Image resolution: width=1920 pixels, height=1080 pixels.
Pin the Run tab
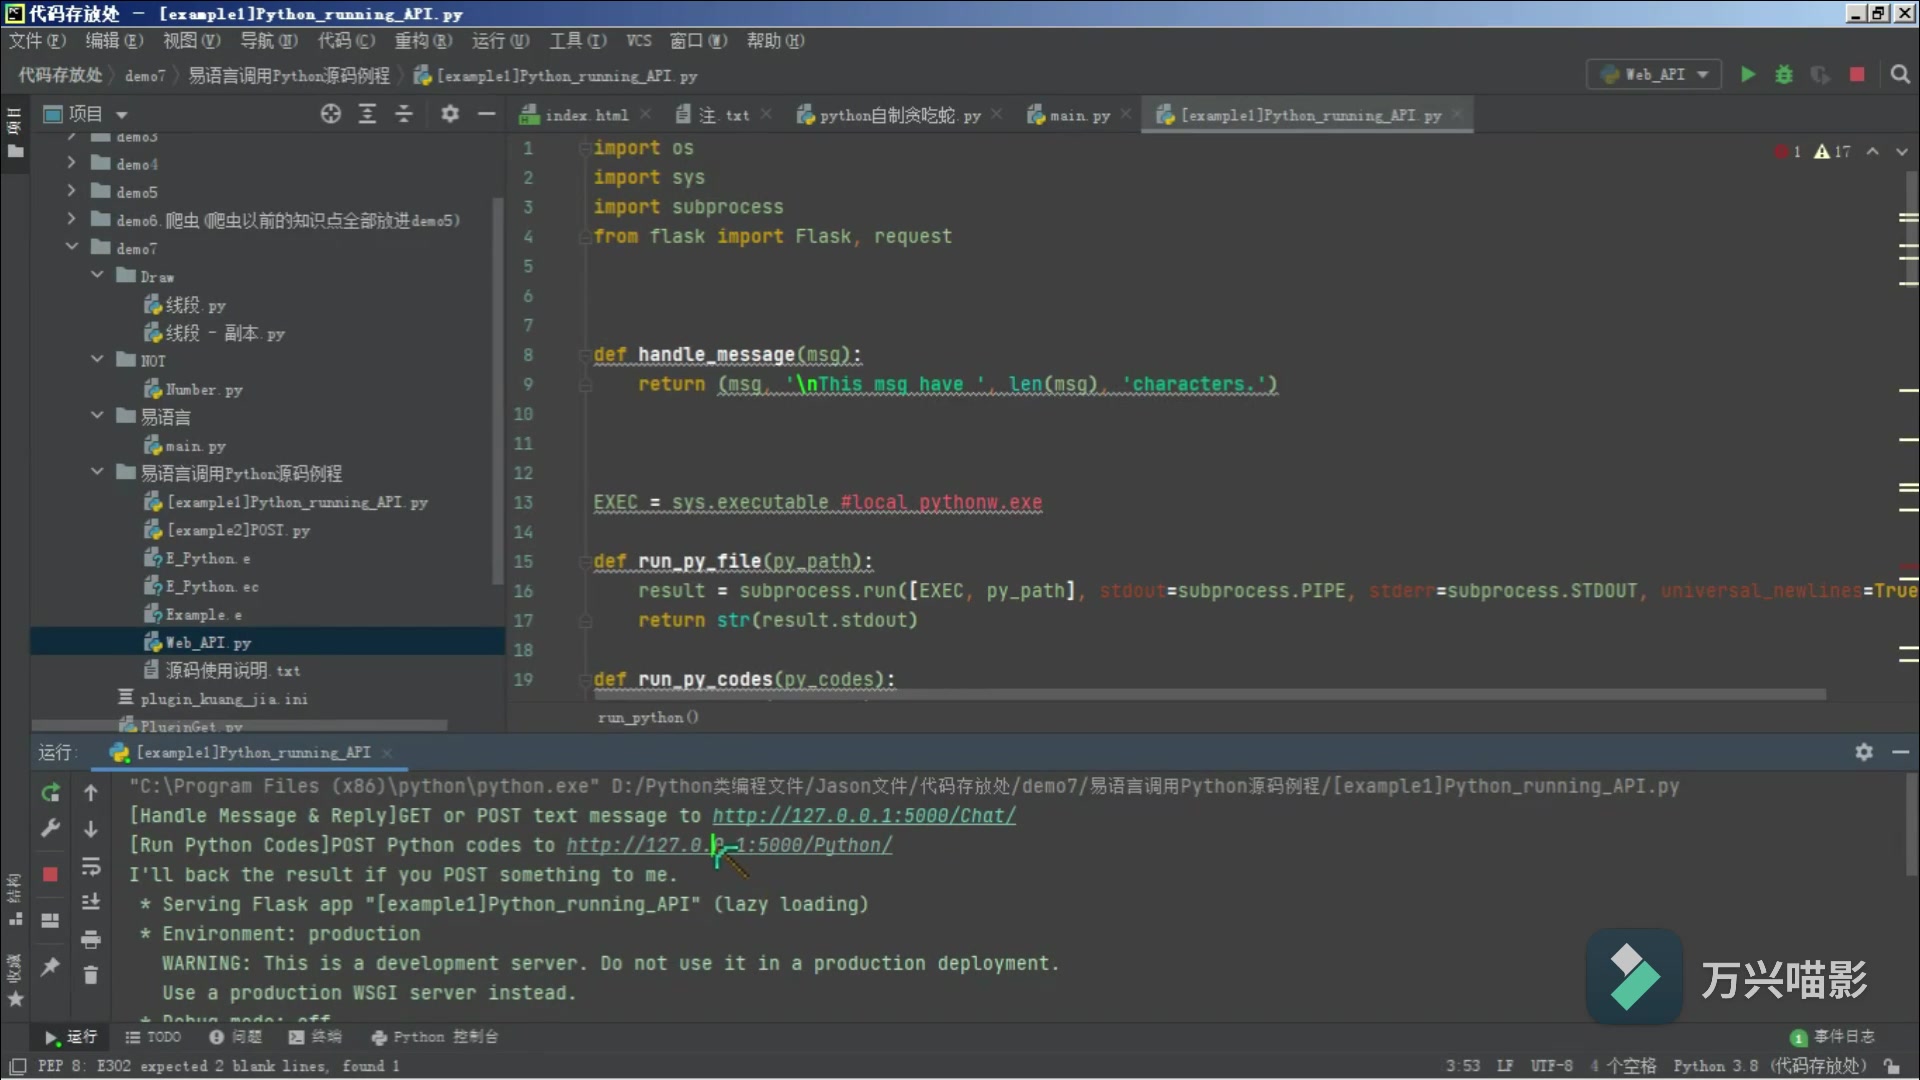click(50, 966)
